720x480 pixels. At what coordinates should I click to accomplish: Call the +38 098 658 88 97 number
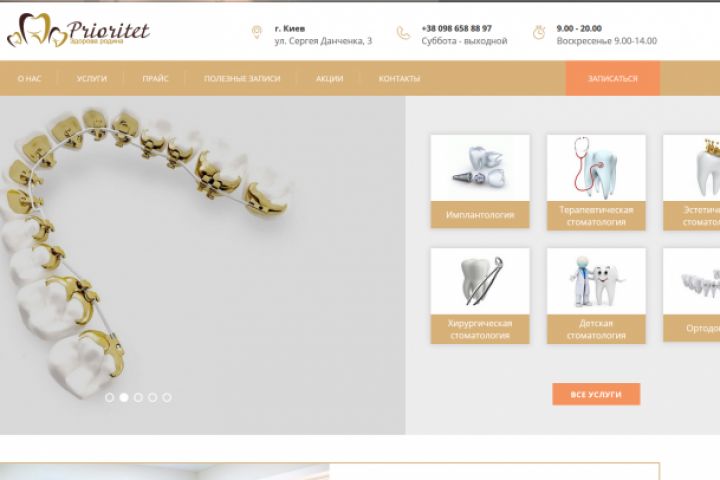click(x=456, y=28)
